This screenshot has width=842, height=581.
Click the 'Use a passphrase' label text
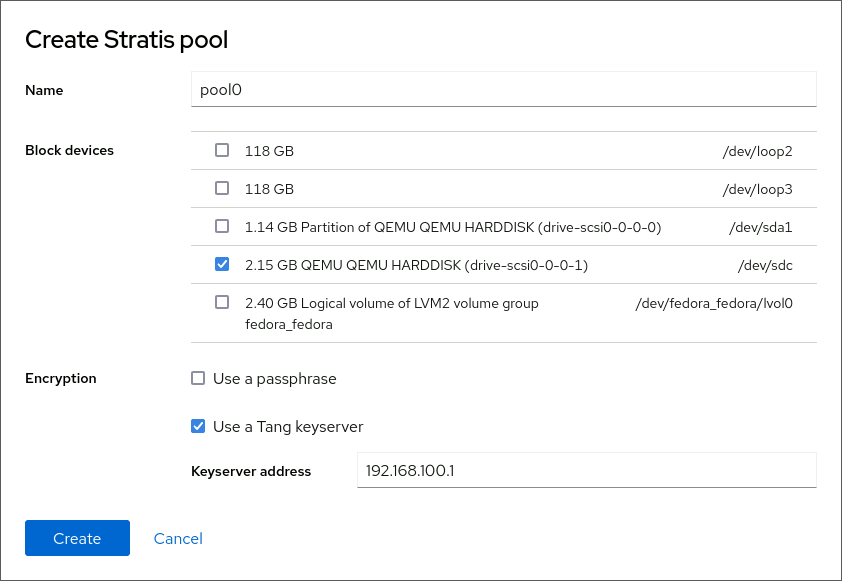pyautogui.click(x=274, y=379)
